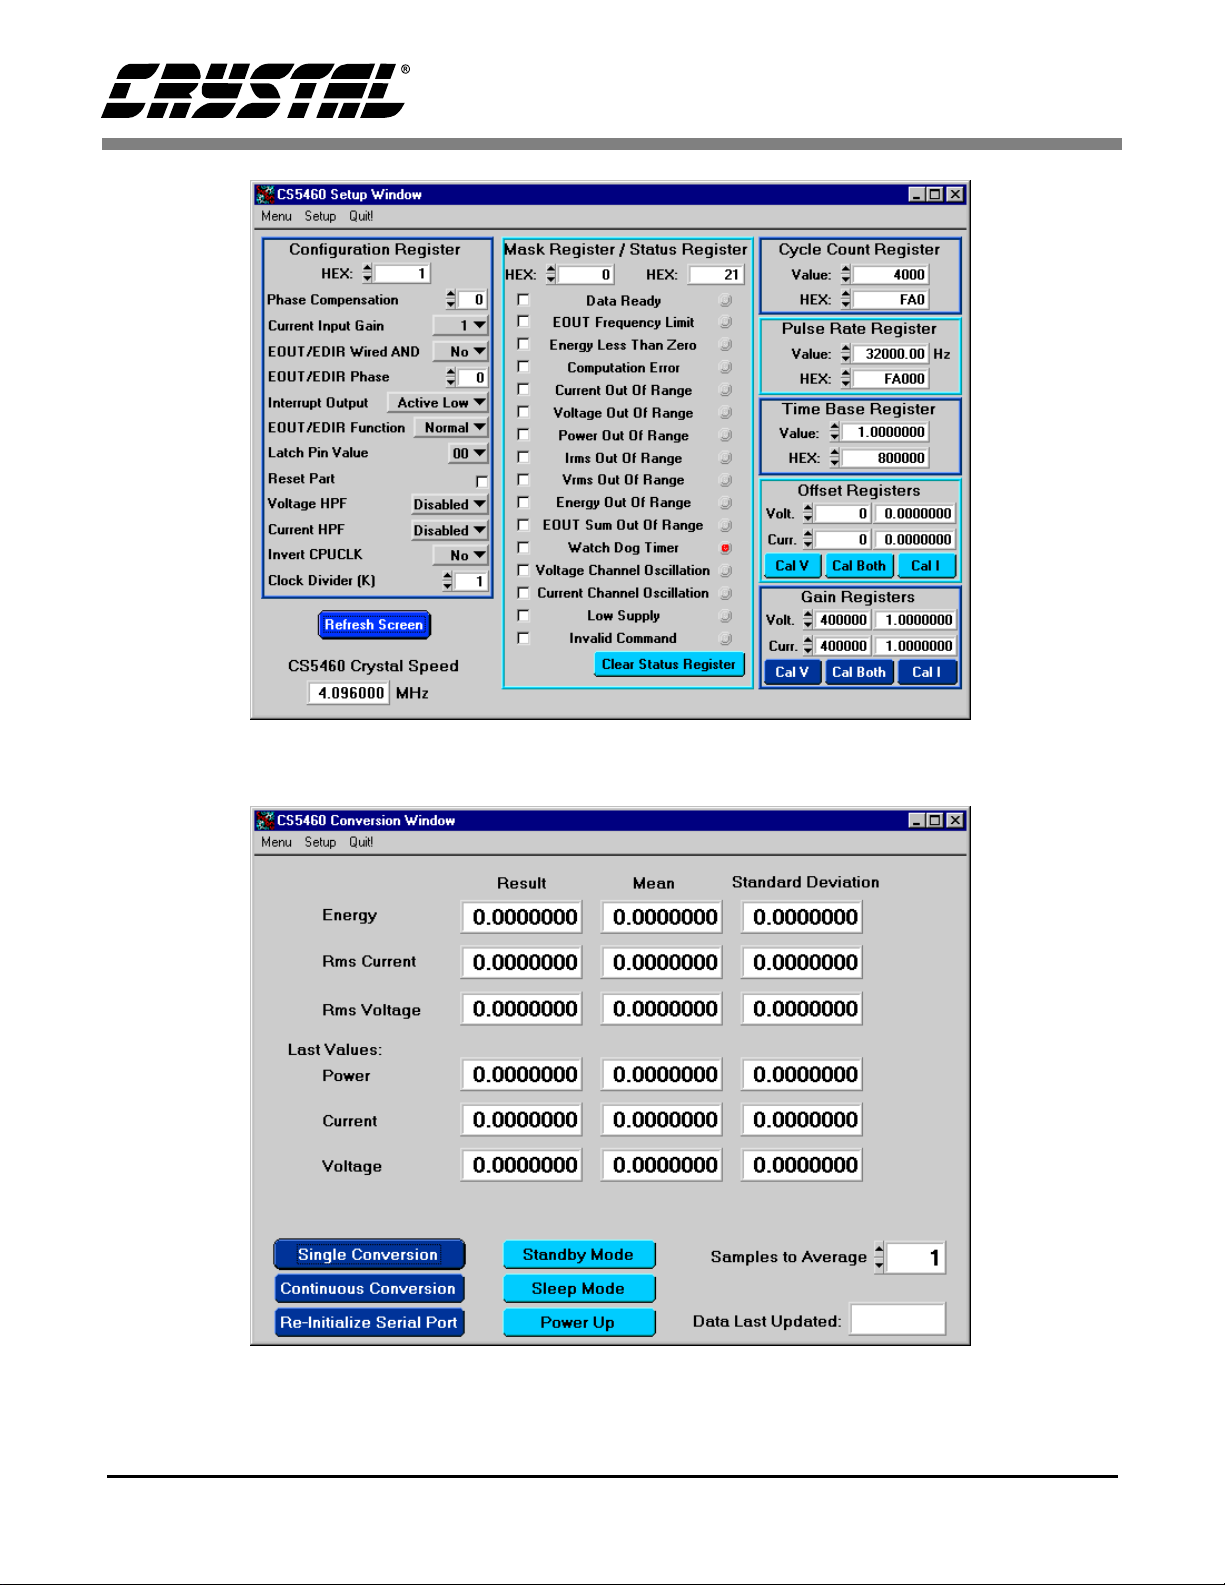Toggle the Voltage Channel Oscillation checkbox

(x=523, y=570)
